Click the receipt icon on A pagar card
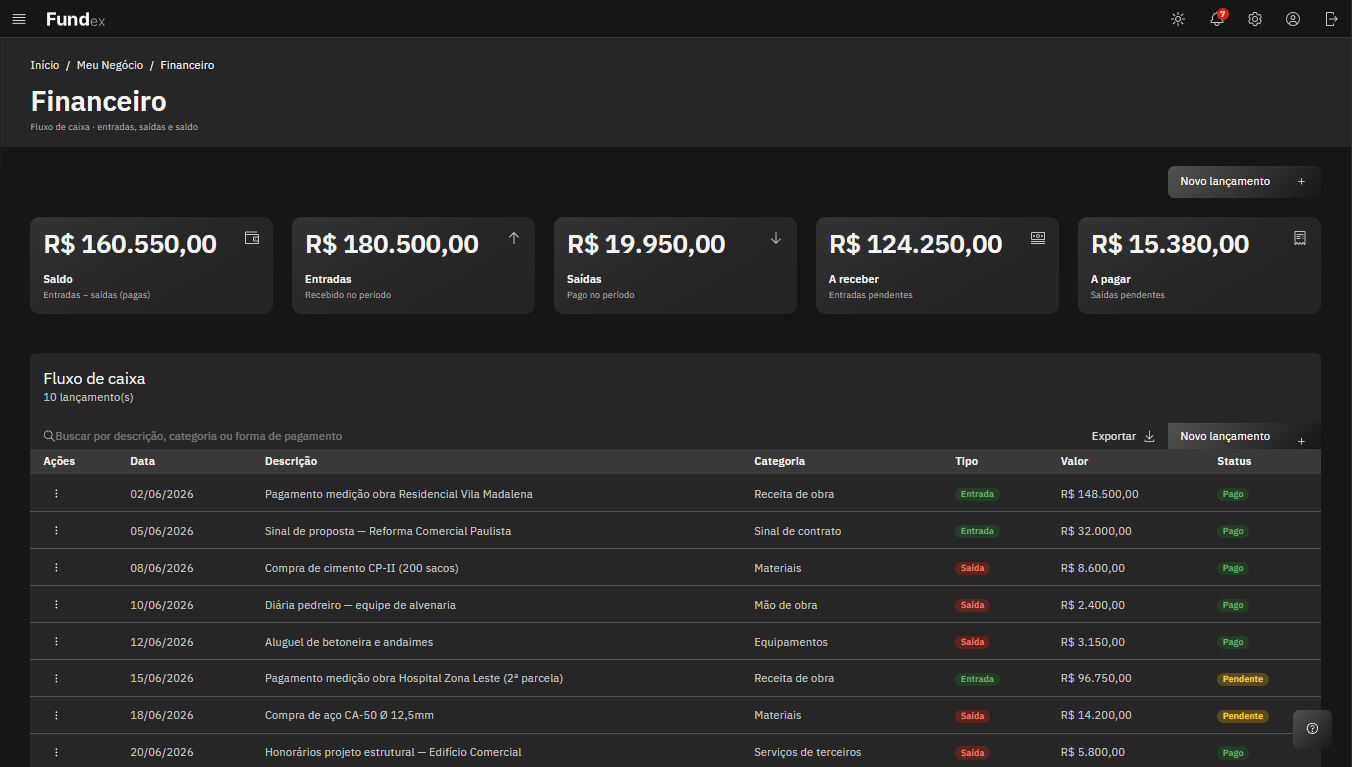Screen dimensions: 1352x767 [1300, 238]
